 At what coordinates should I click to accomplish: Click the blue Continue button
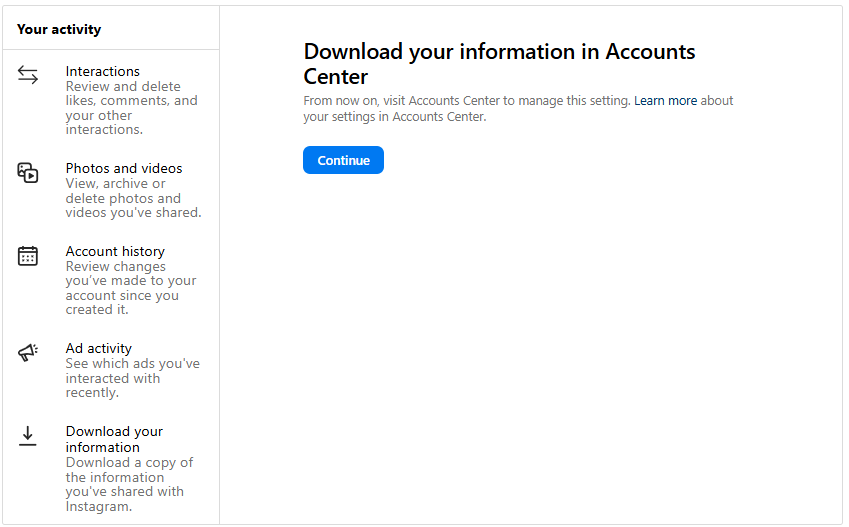coord(343,160)
